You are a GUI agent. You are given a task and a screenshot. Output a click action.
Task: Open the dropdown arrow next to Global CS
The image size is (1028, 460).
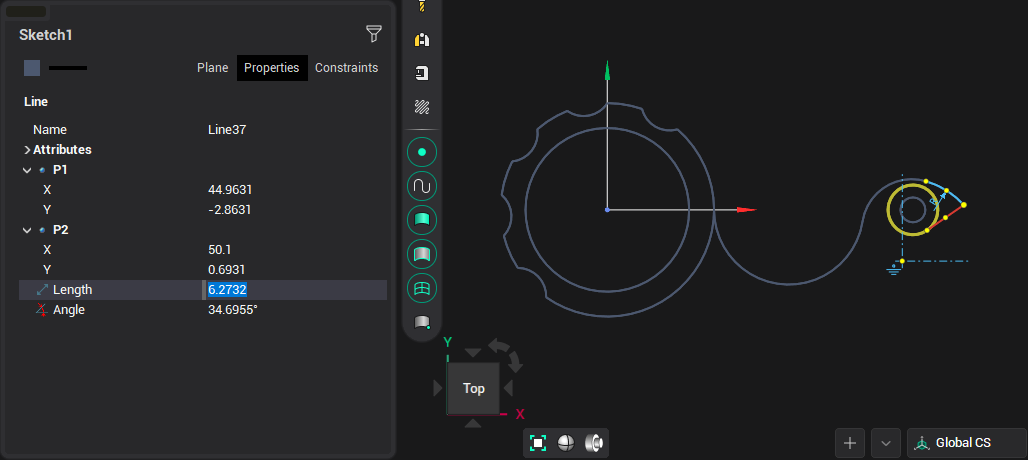[x=886, y=443]
